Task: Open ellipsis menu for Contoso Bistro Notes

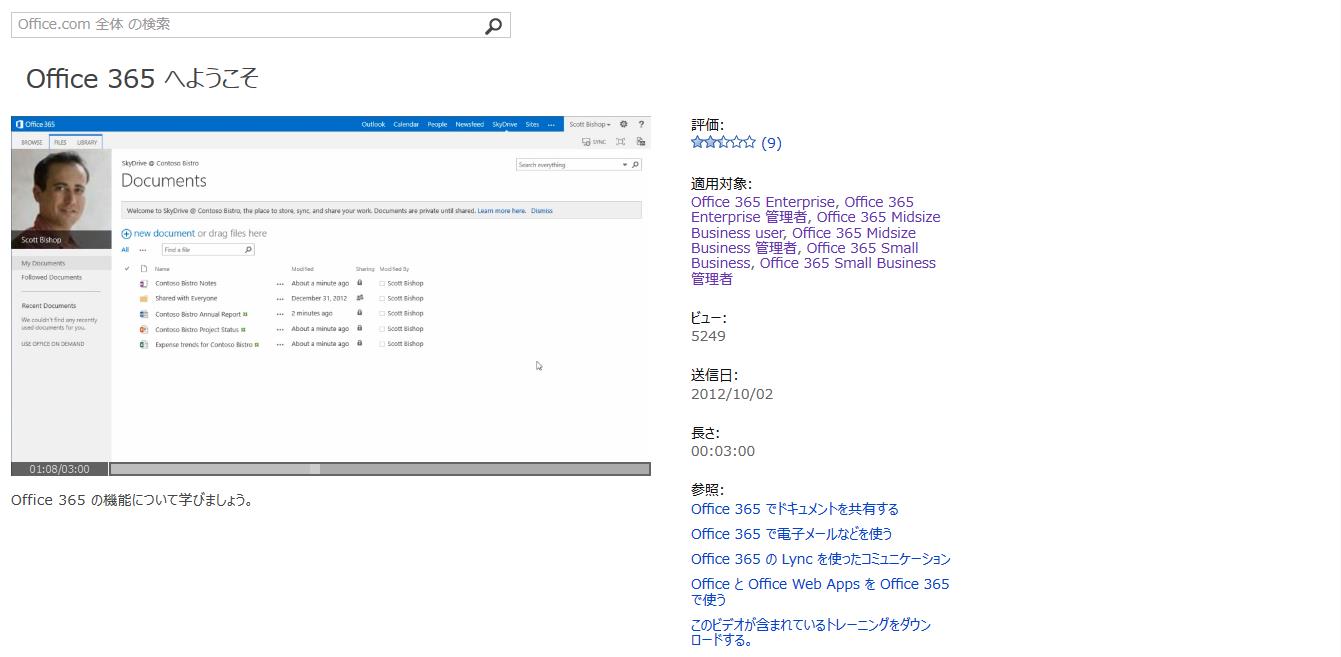Action: click(x=280, y=284)
